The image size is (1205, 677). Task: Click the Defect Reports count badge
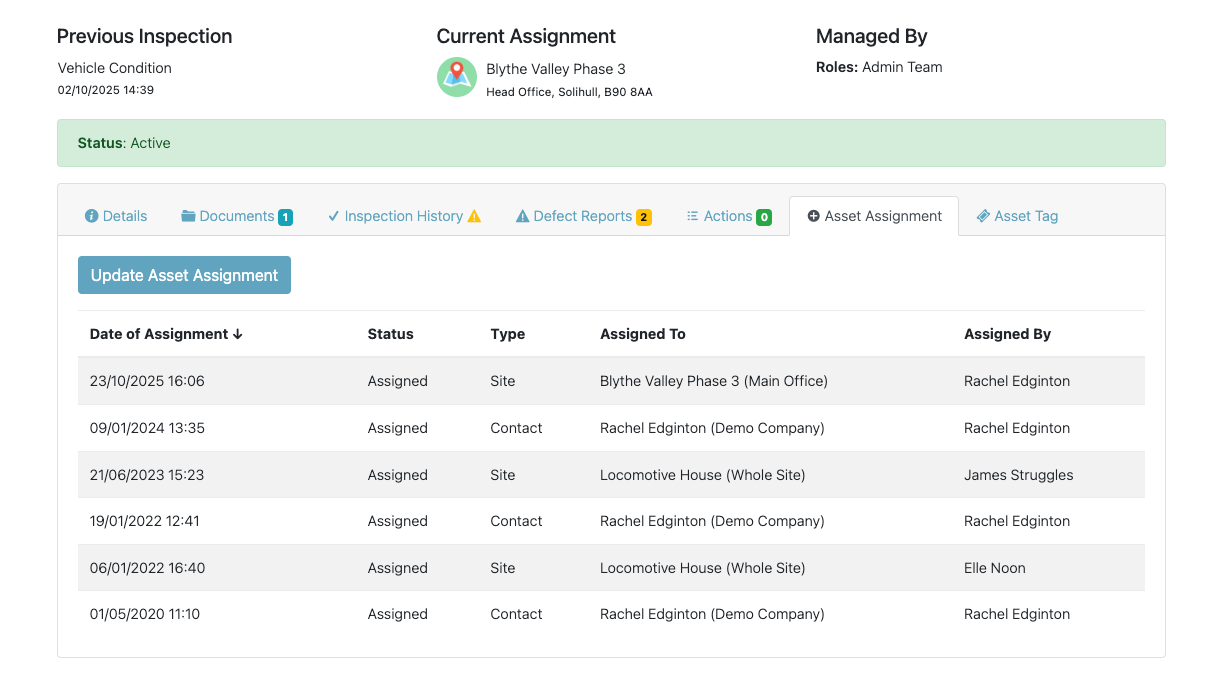point(643,217)
